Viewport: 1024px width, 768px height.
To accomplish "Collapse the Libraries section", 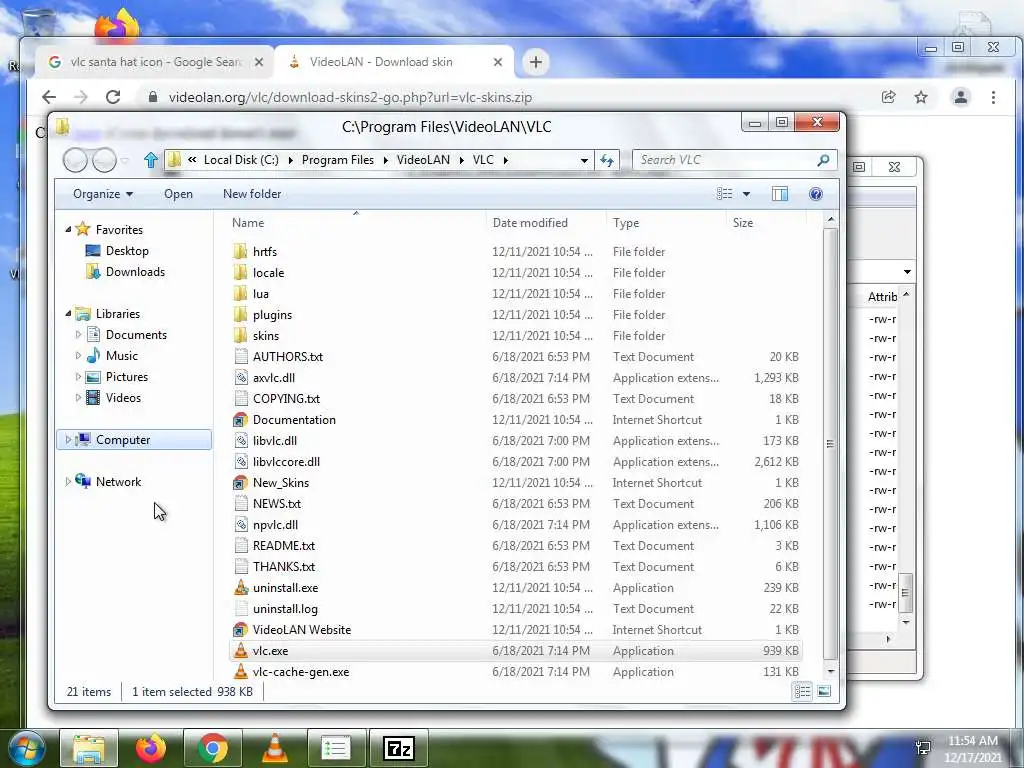I will [x=68, y=313].
